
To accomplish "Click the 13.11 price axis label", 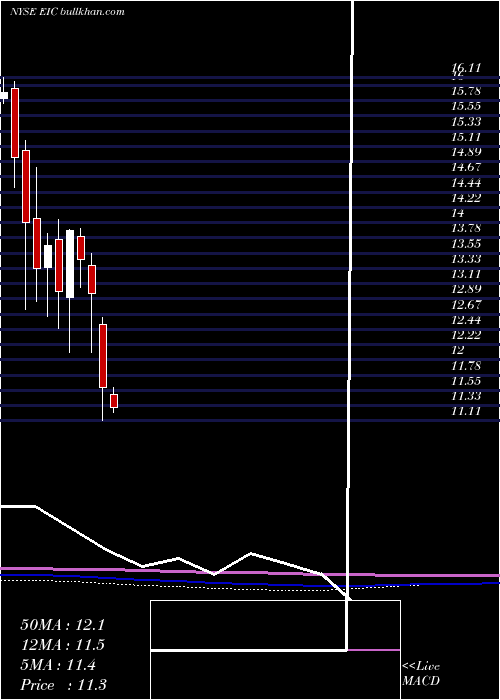I will (466, 274).
